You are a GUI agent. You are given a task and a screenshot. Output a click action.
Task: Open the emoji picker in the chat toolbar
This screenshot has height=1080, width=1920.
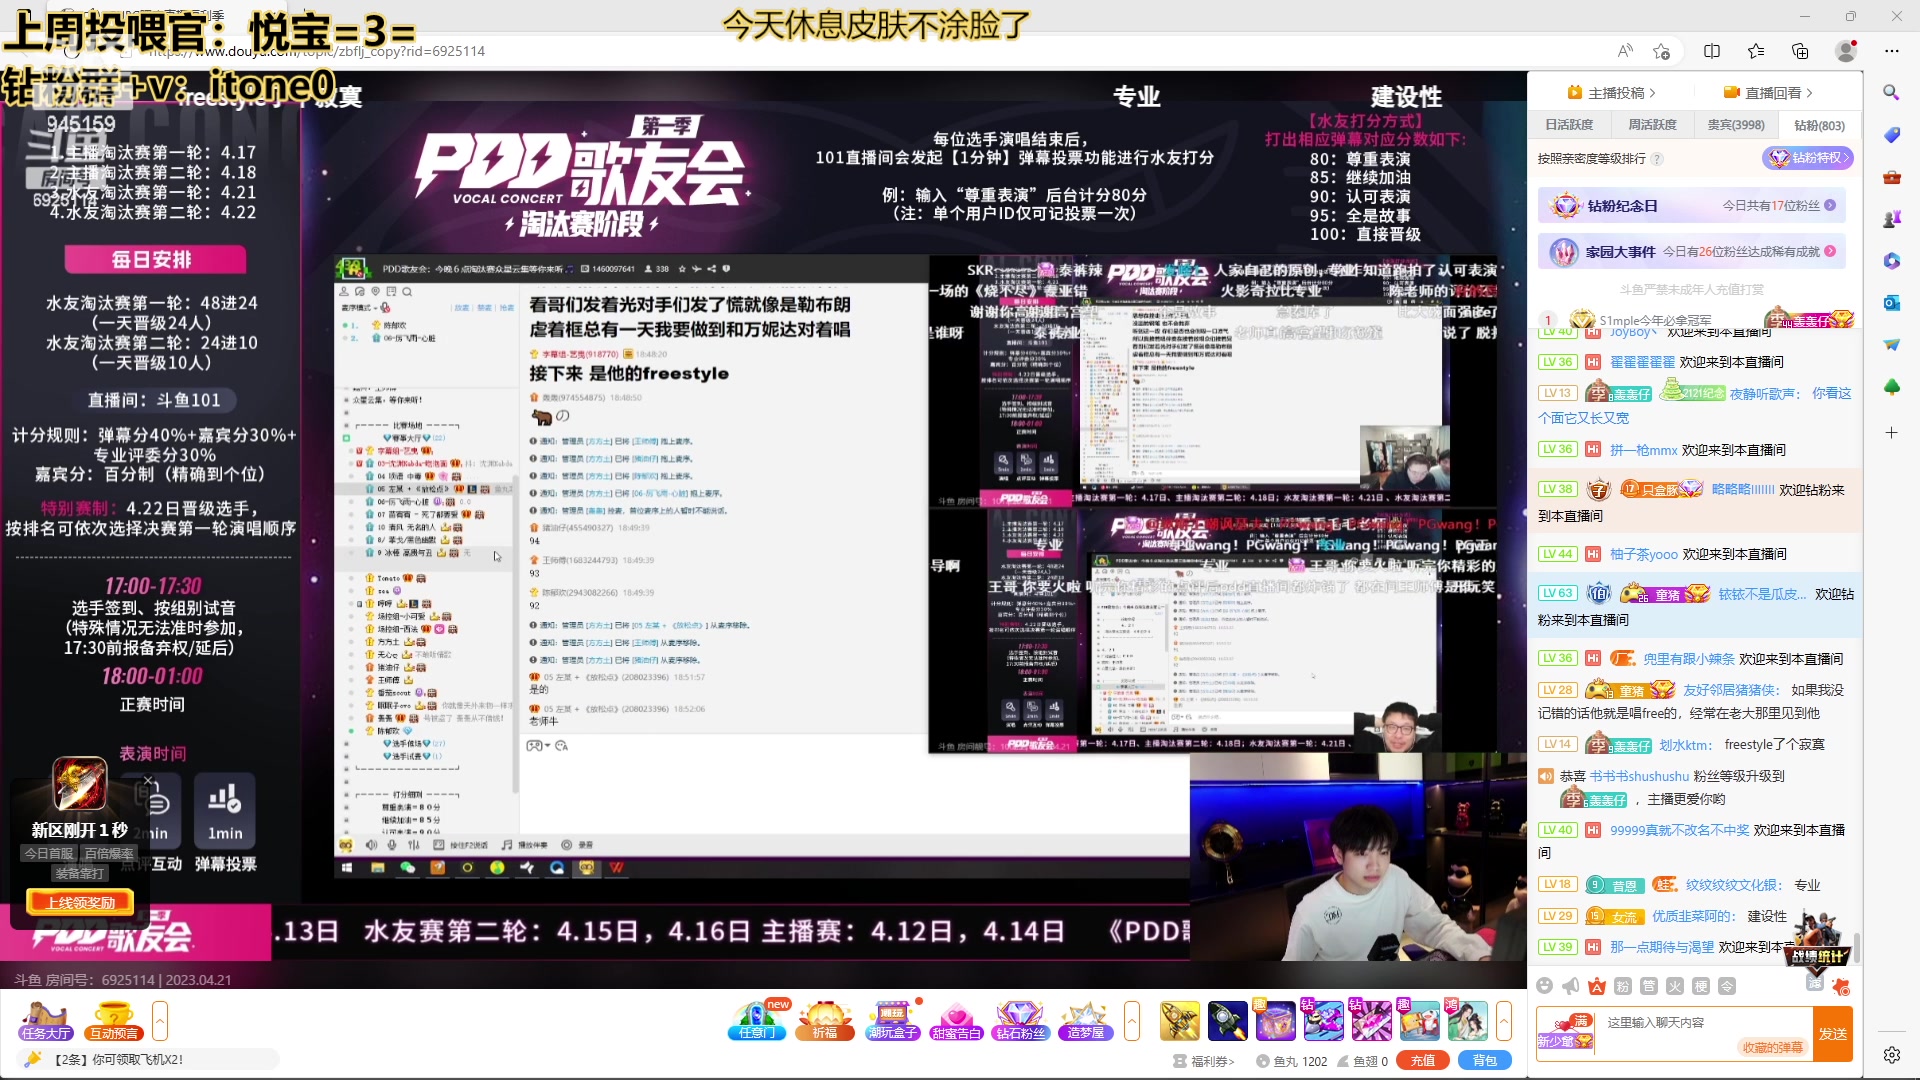(x=1545, y=987)
